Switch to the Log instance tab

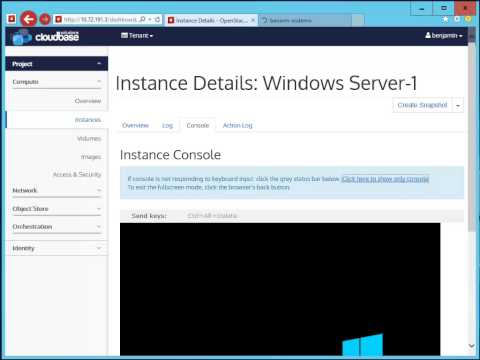[x=167, y=125]
